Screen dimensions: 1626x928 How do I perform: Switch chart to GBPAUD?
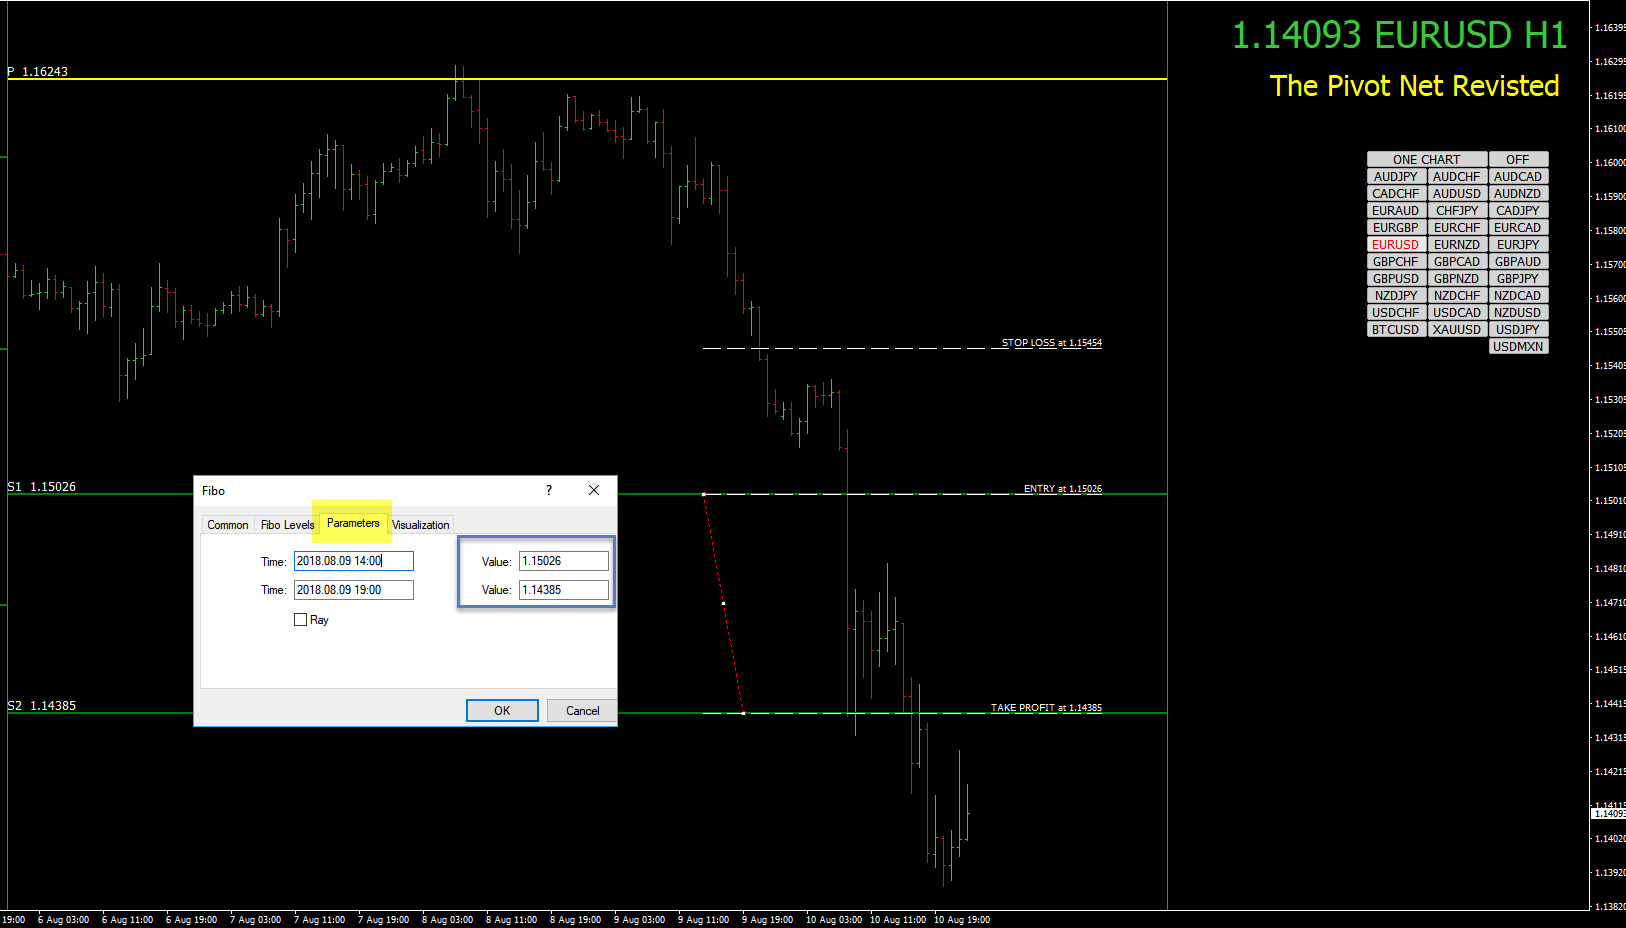tap(1518, 262)
